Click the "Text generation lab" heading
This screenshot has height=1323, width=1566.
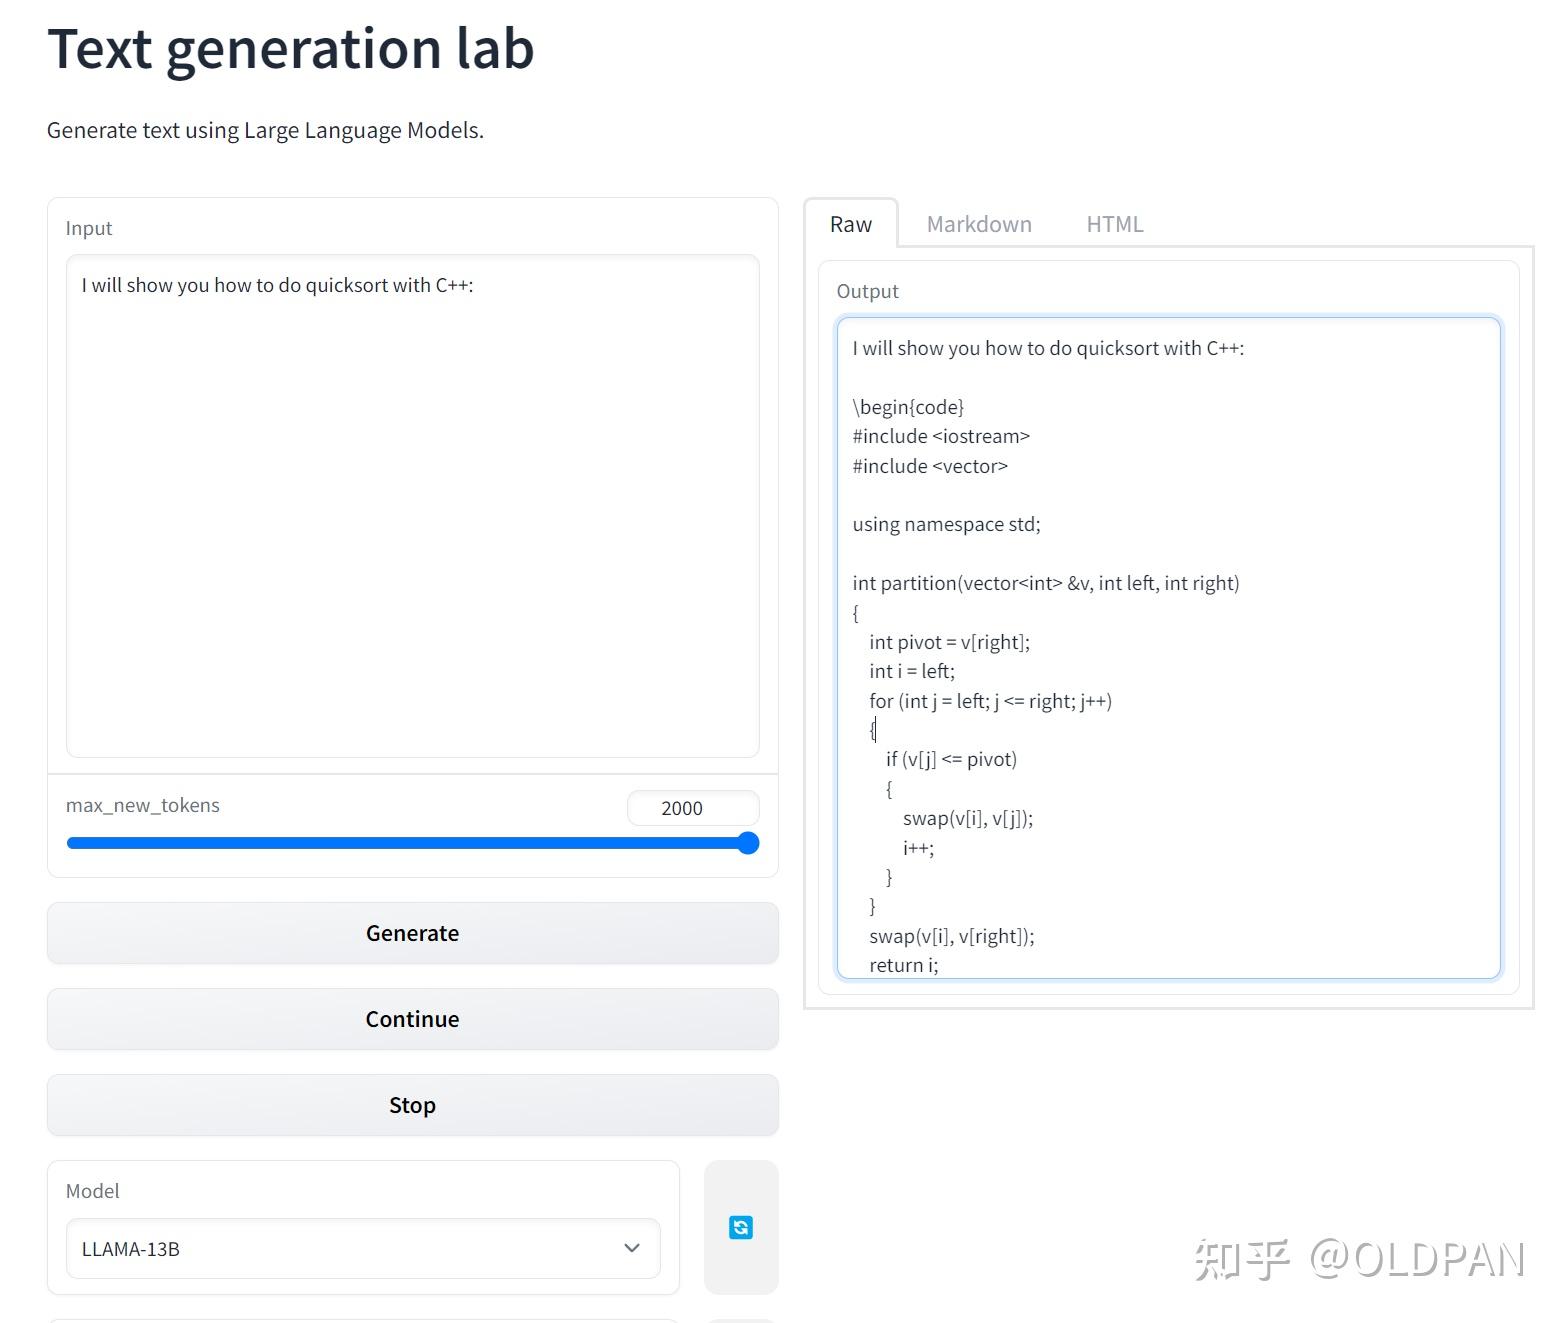[291, 49]
